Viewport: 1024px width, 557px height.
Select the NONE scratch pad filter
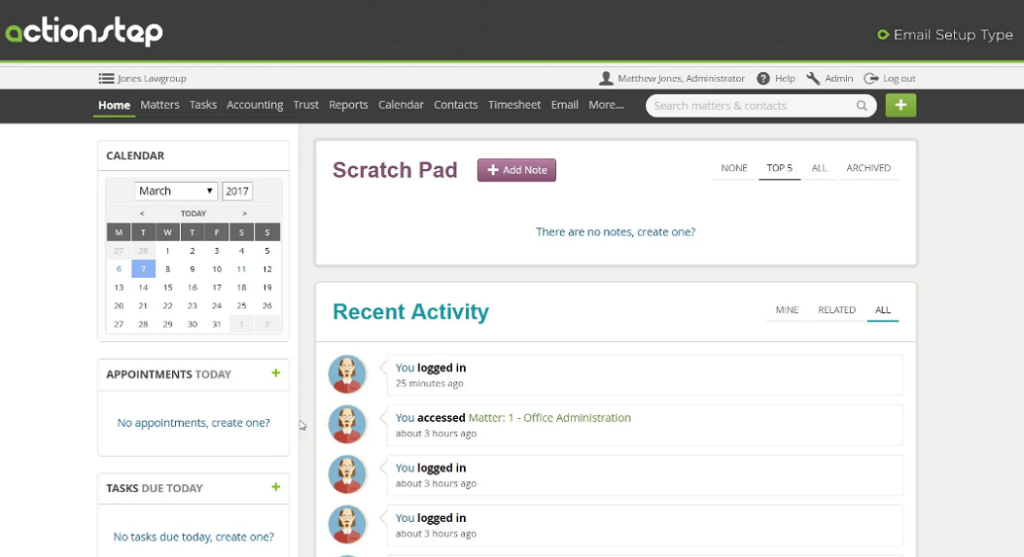tap(734, 168)
